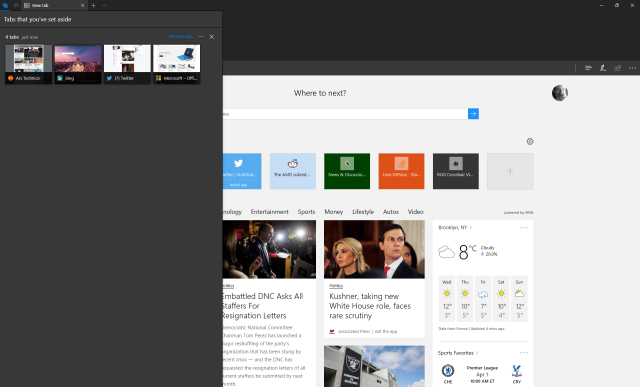This screenshot has height=387, width=640.
Task: Switch to Sports news category
Action: [x=306, y=211]
